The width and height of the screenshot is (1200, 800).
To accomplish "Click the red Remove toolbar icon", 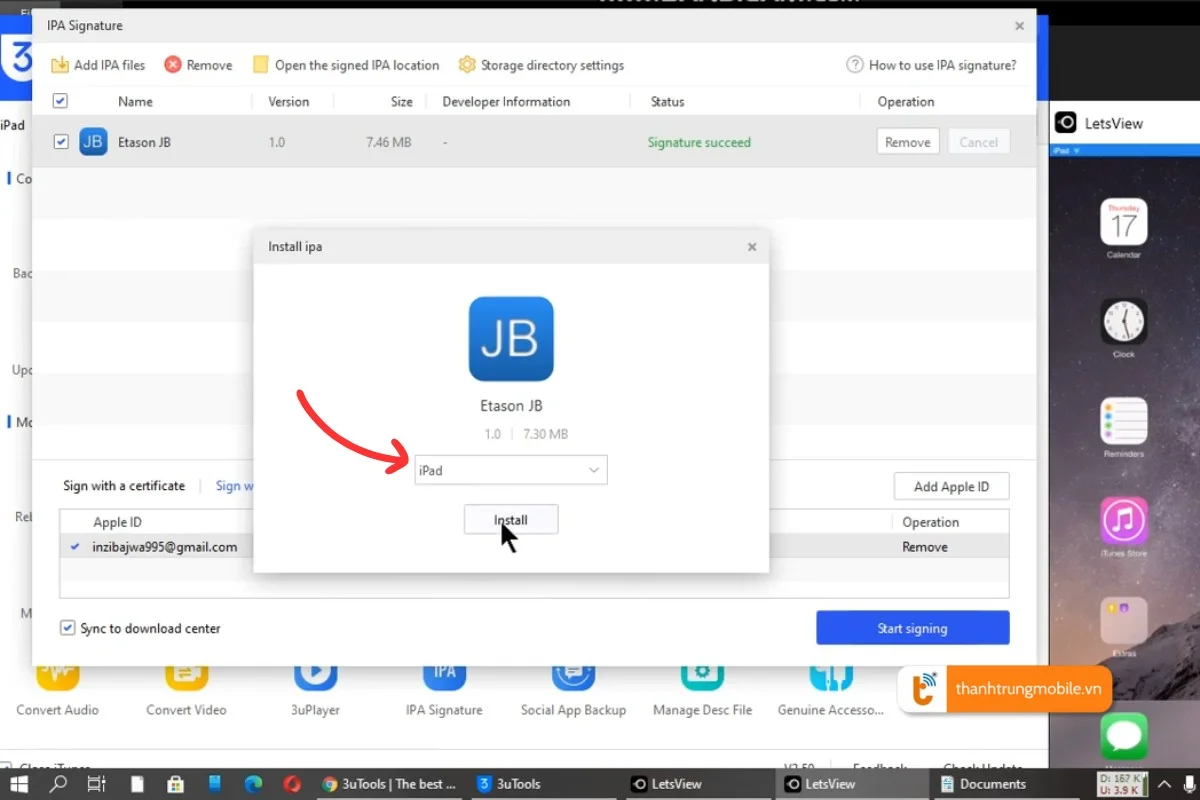I will [x=173, y=65].
